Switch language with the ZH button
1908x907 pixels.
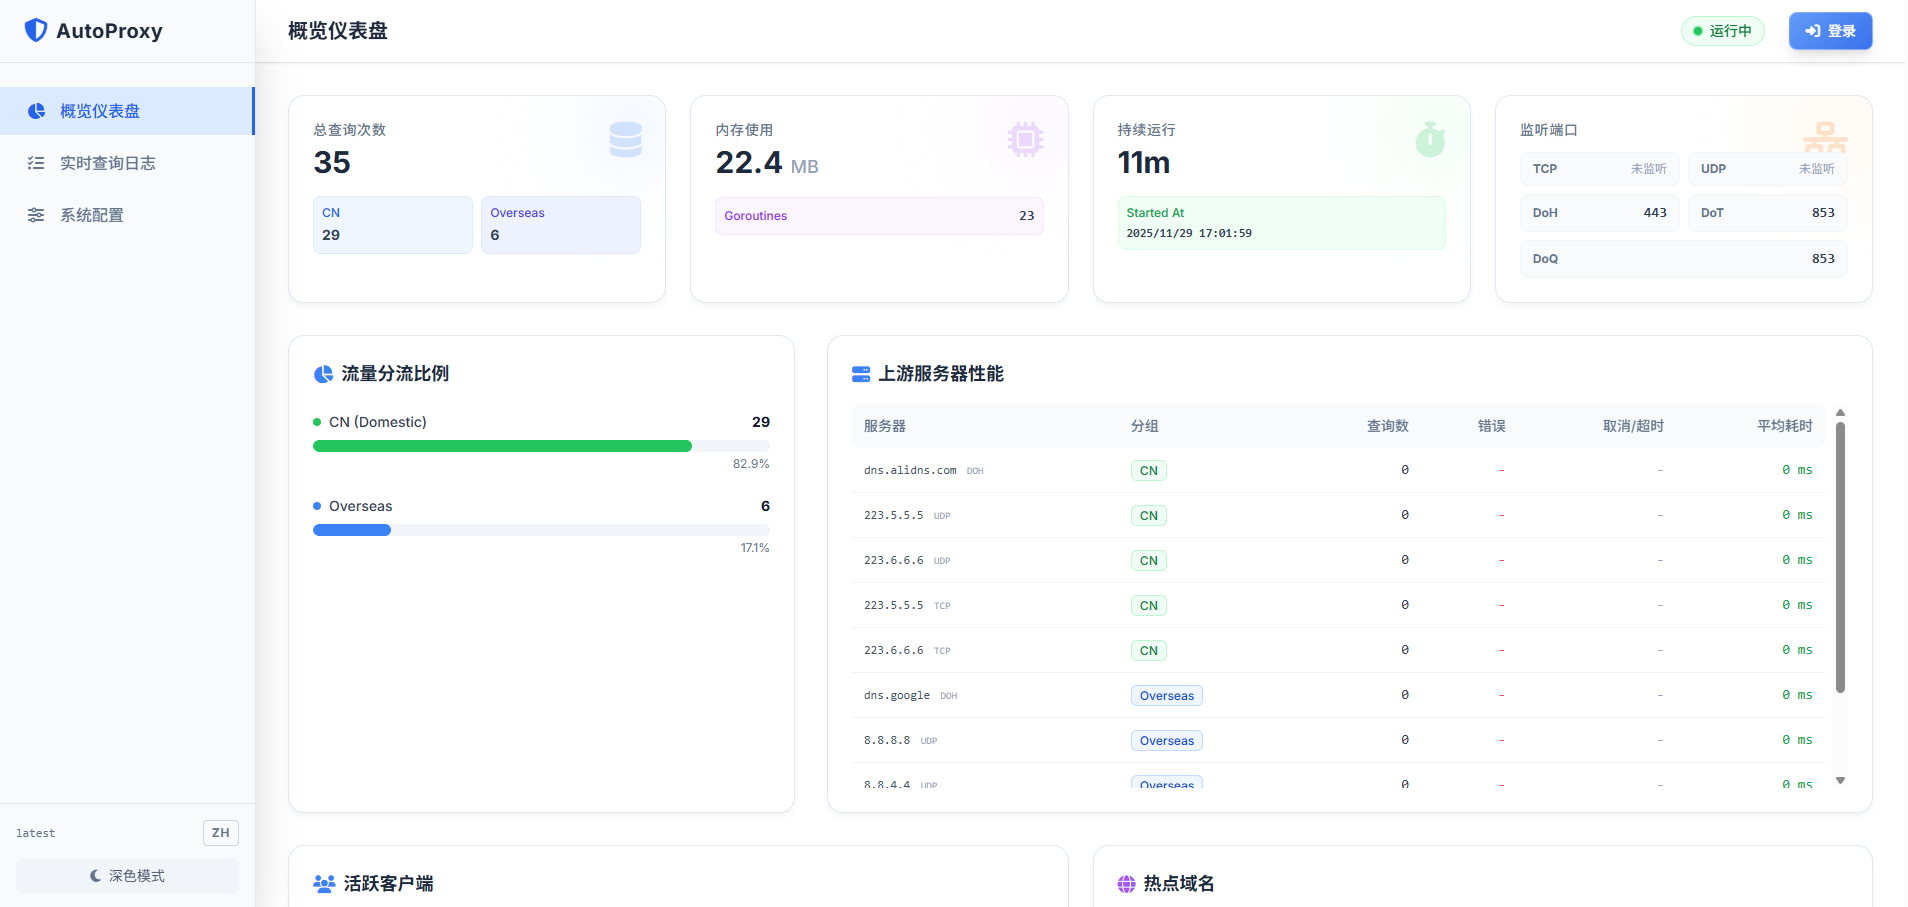[x=220, y=833]
